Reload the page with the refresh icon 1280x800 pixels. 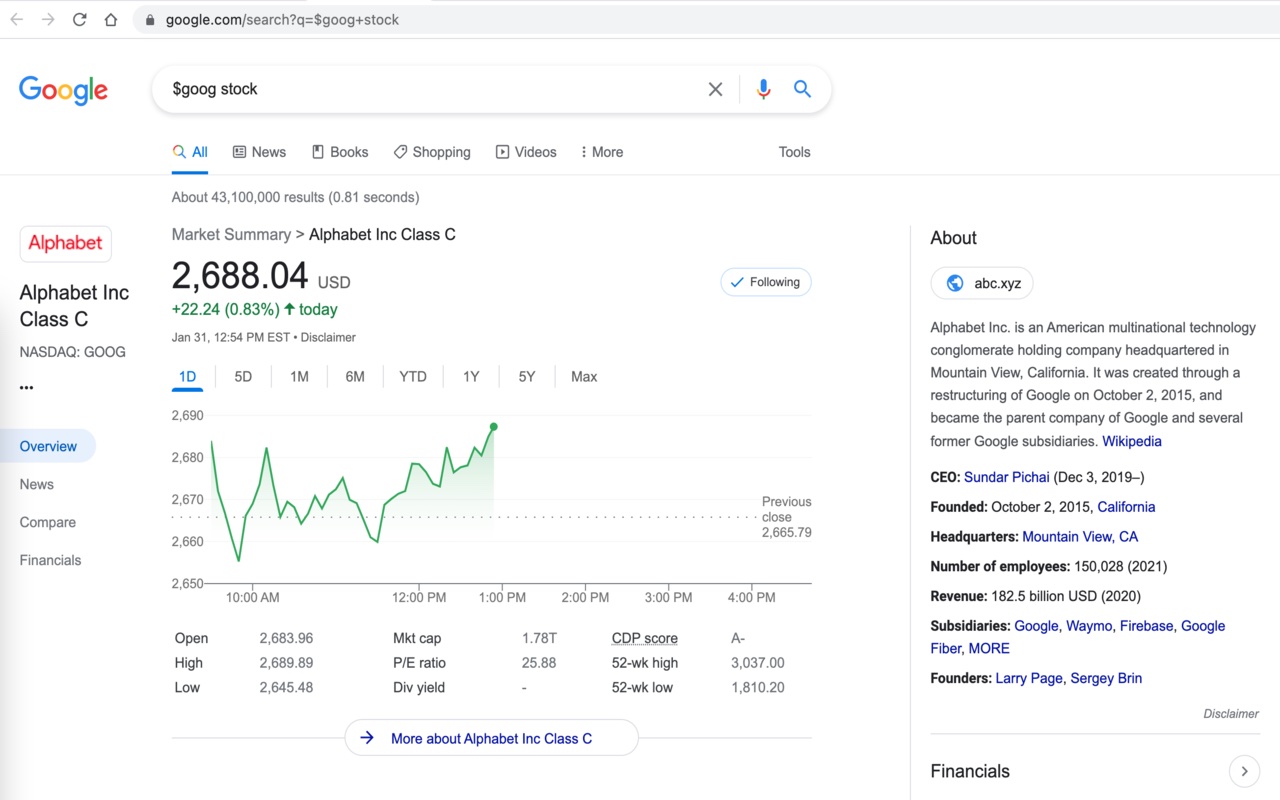tap(79, 19)
